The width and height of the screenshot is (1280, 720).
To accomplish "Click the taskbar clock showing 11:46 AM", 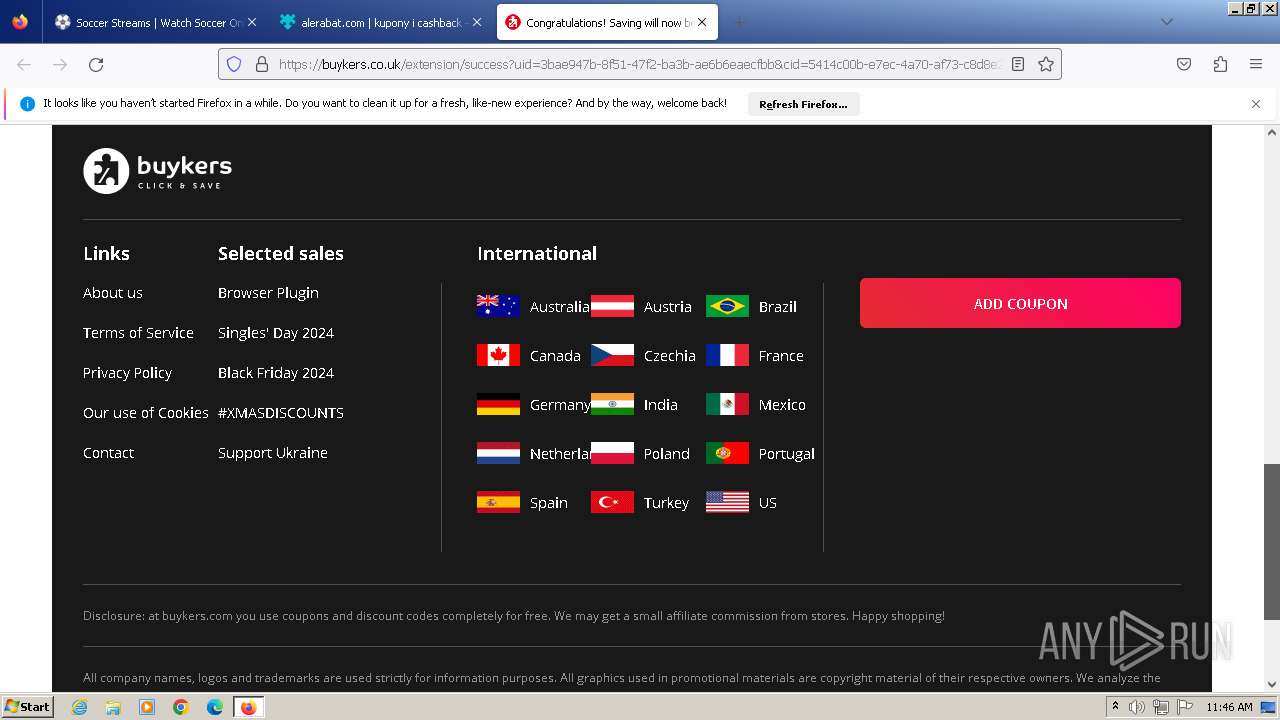I will point(1229,707).
